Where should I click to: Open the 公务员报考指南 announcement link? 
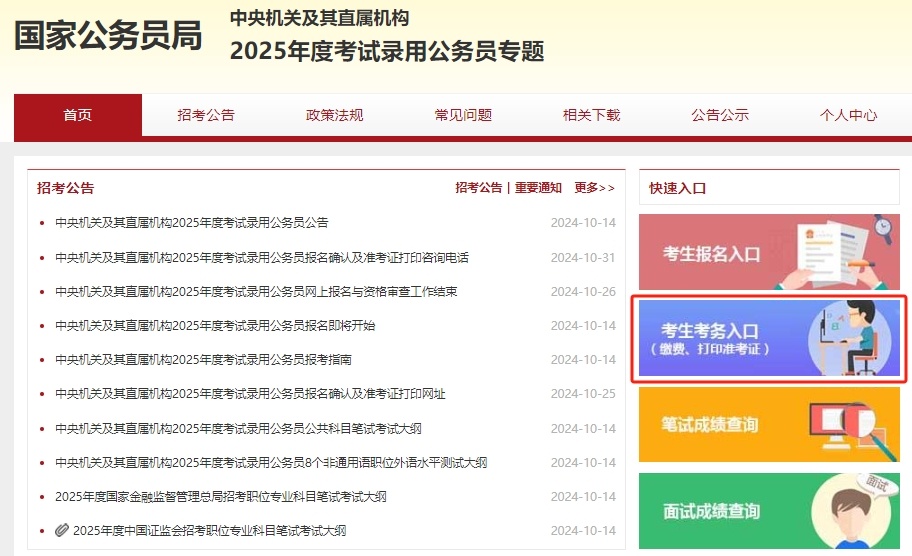click(x=203, y=360)
